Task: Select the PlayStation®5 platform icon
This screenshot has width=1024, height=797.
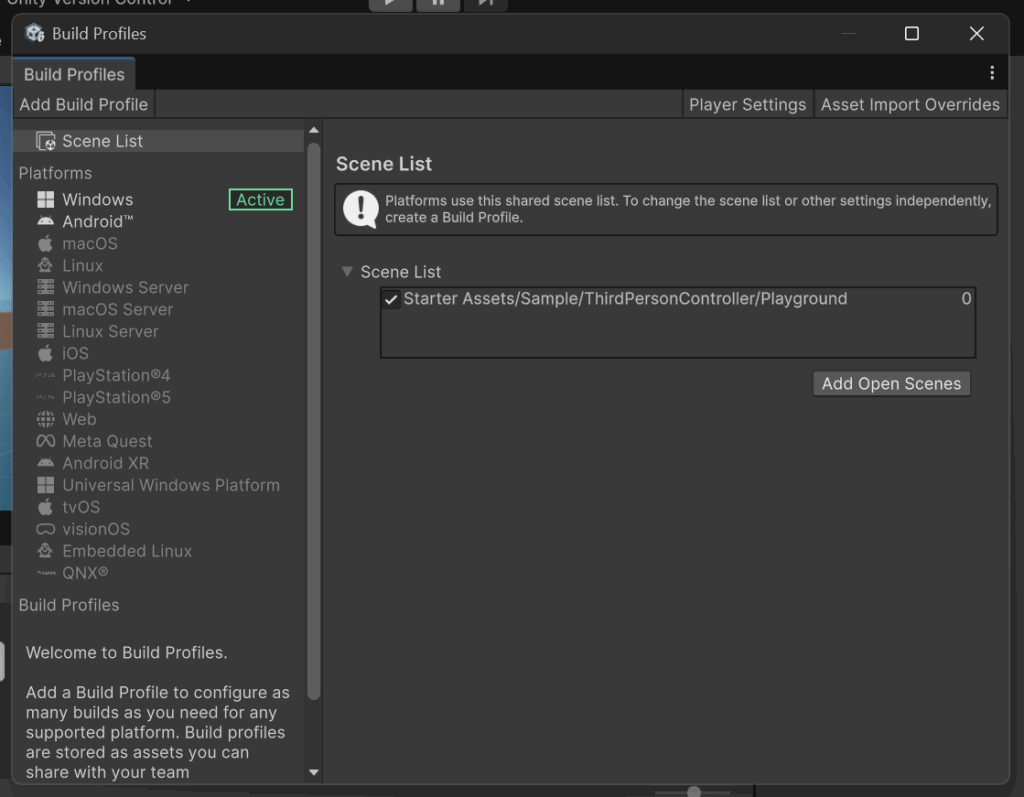Action: pyautogui.click(x=45, y=398)
